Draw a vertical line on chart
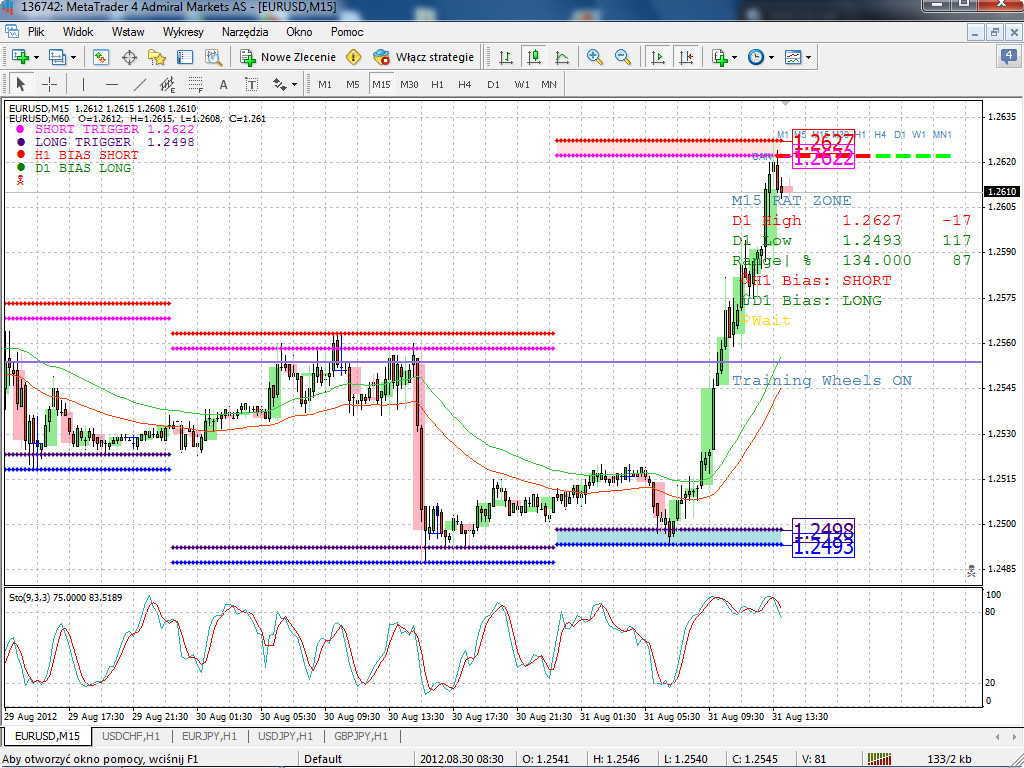This screenshot has width=1024, height=768. [x=83, y=84]
